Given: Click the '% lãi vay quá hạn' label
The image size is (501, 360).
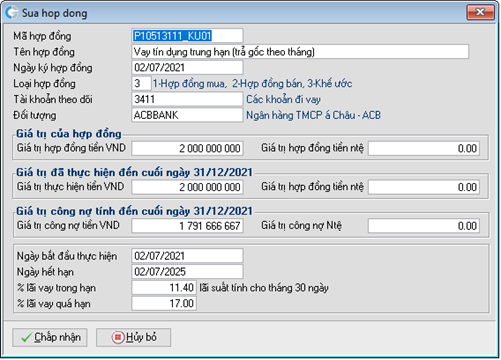Looking at the screenshot, I should pyautogui.click(x=54, y=304).
